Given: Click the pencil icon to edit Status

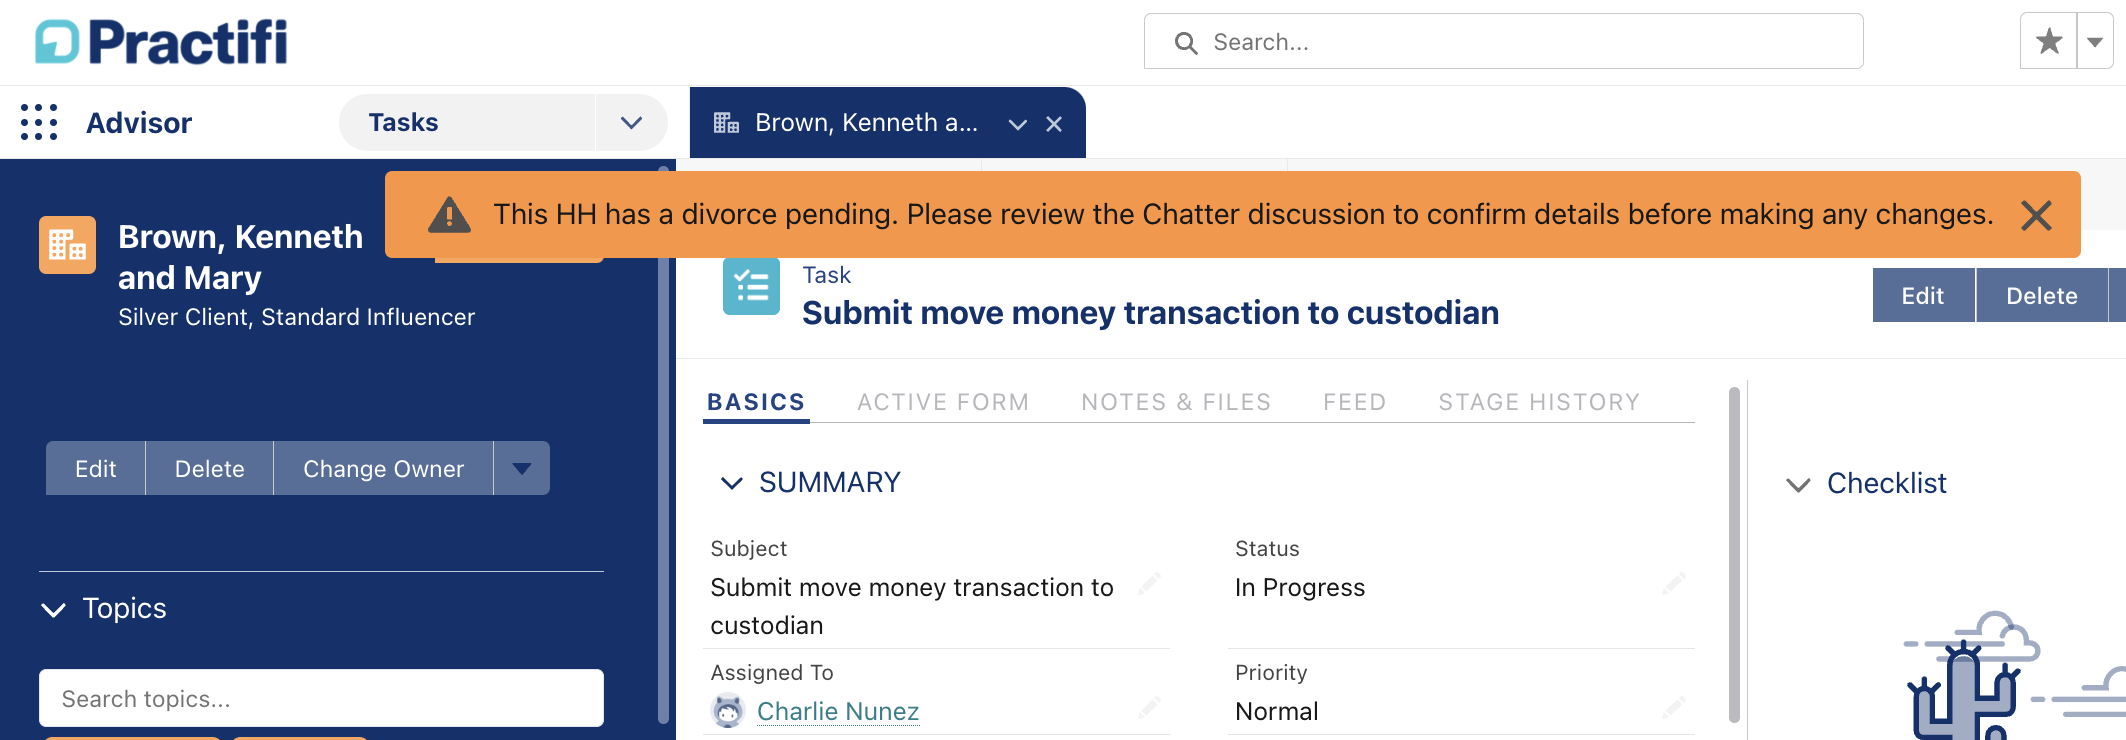Looking at the screenshot, I should (x=1673, y=584).
